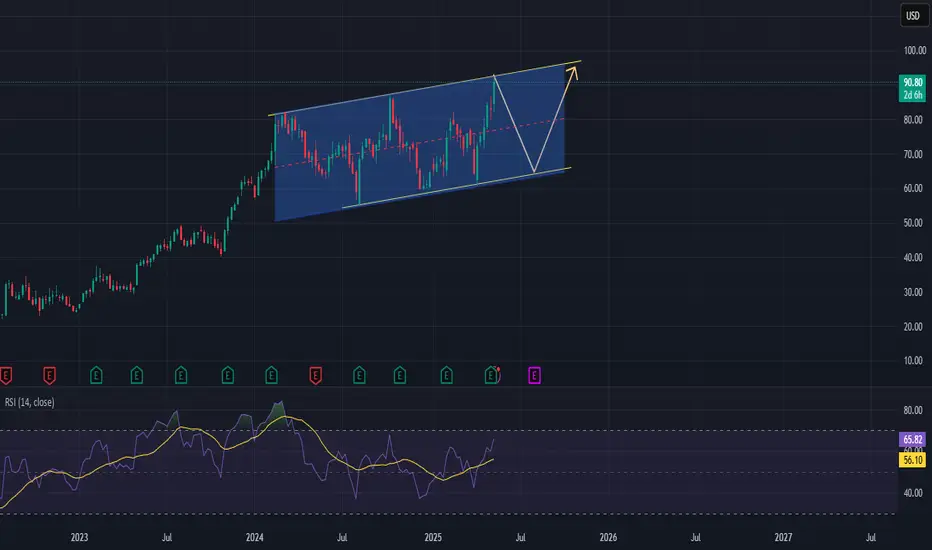932x550 pixels.
Task: Click the 2023 label on the time axis
Action: (x=79, y=537)
